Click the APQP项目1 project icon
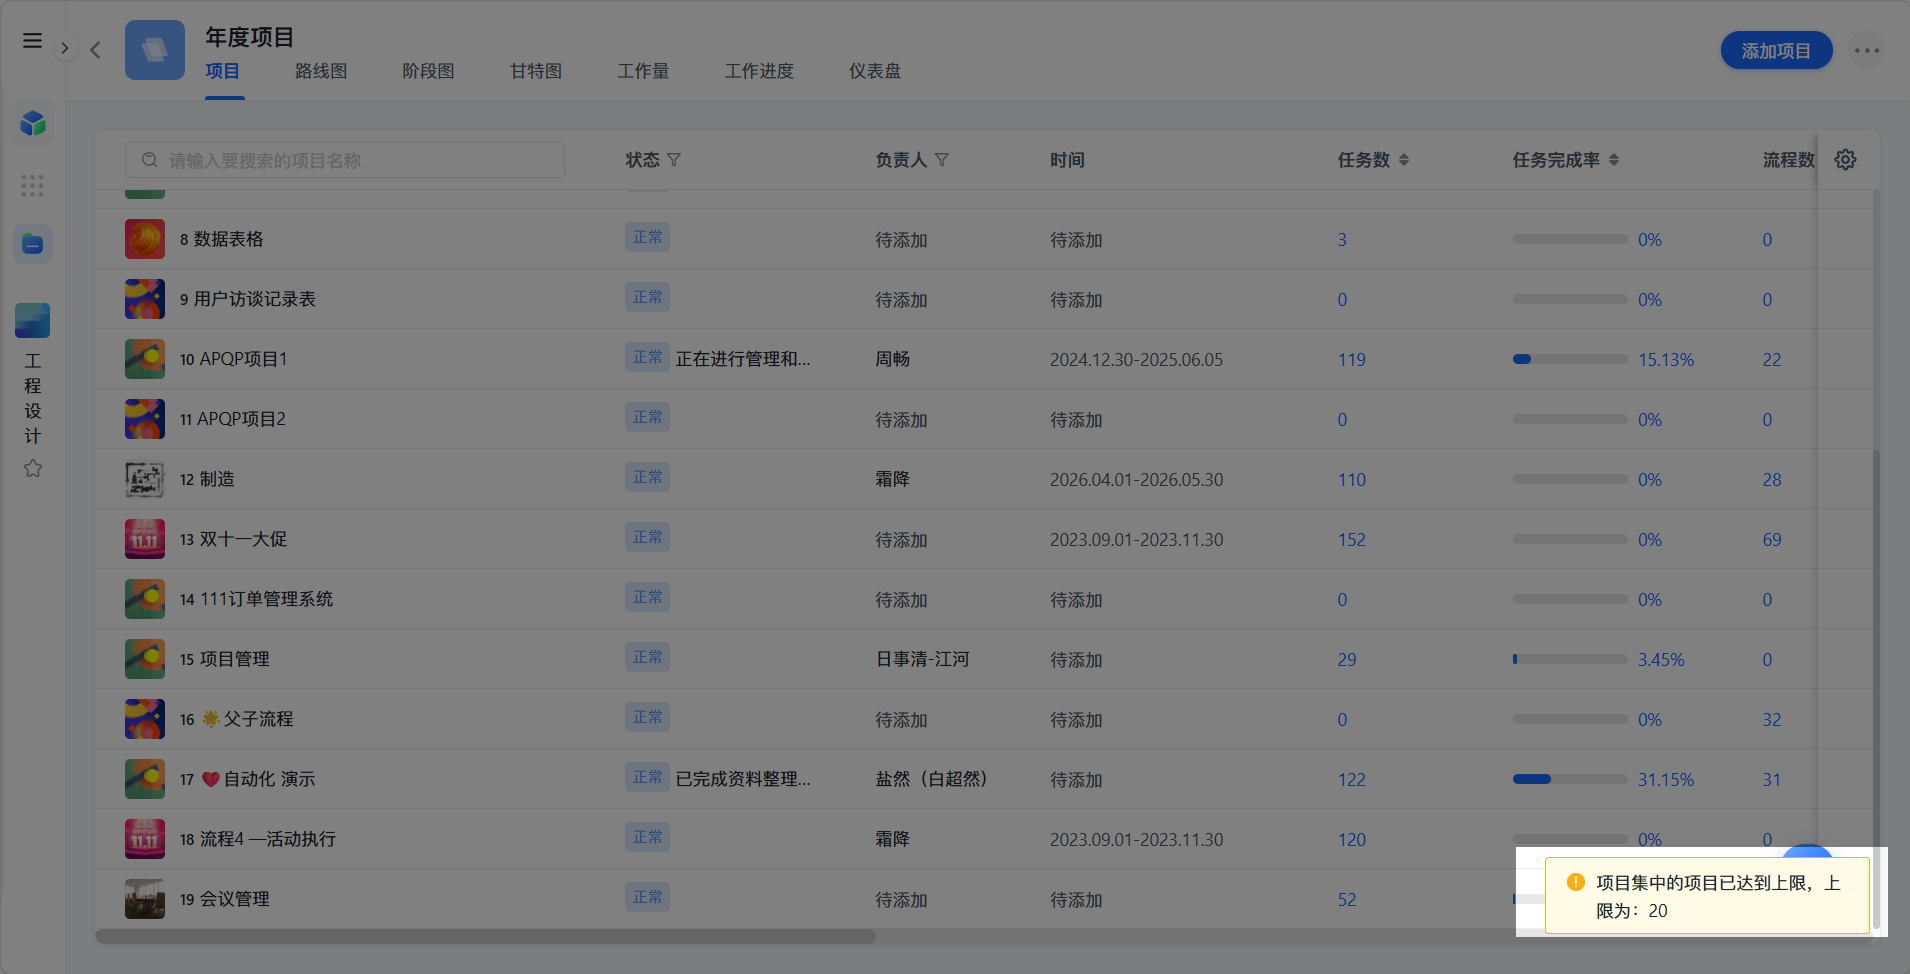 [x=145, y=359]
